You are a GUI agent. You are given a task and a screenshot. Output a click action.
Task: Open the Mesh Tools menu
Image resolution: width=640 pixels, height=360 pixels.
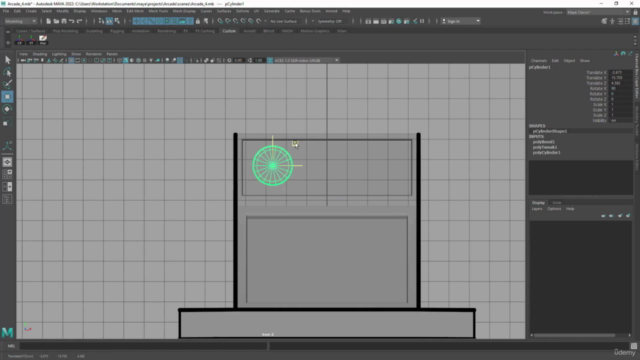(158, 11)
